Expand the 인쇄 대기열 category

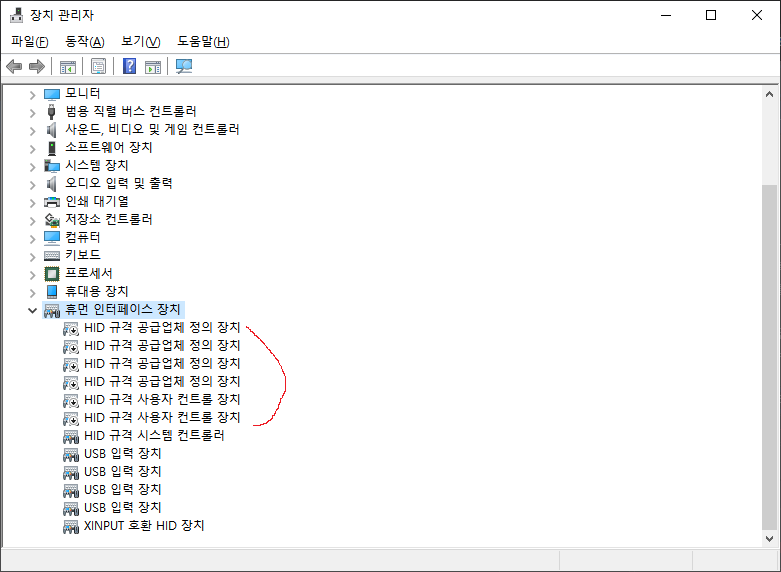pyautogui.click(x=32, y=203)
